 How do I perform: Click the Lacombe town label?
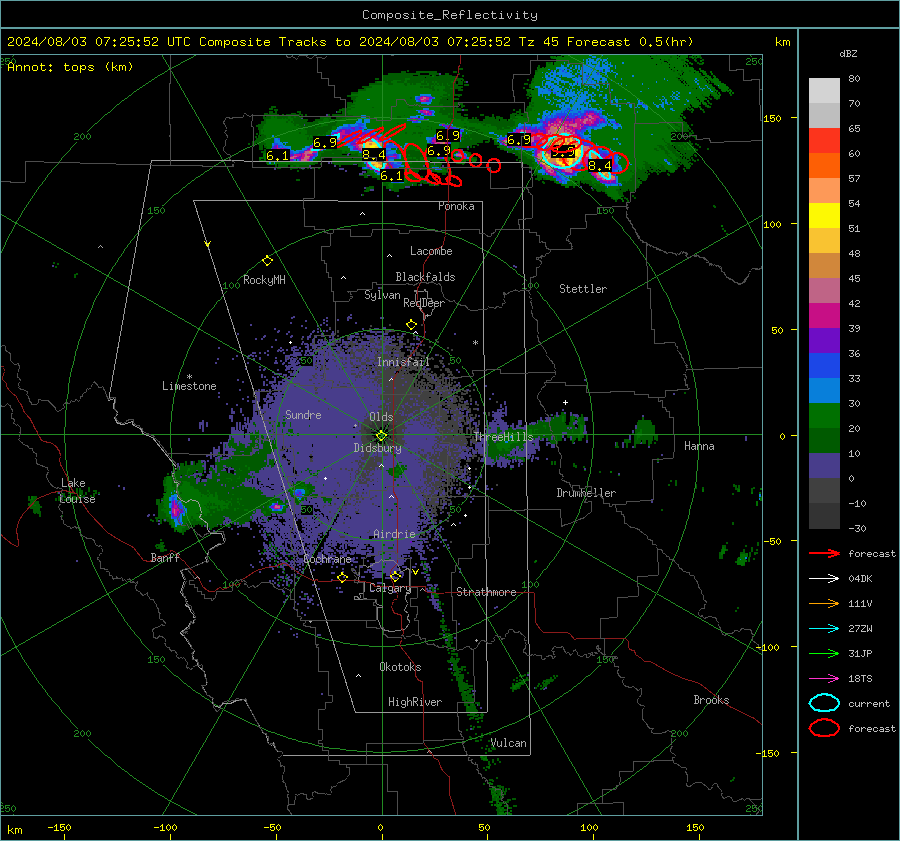[431, 251]
